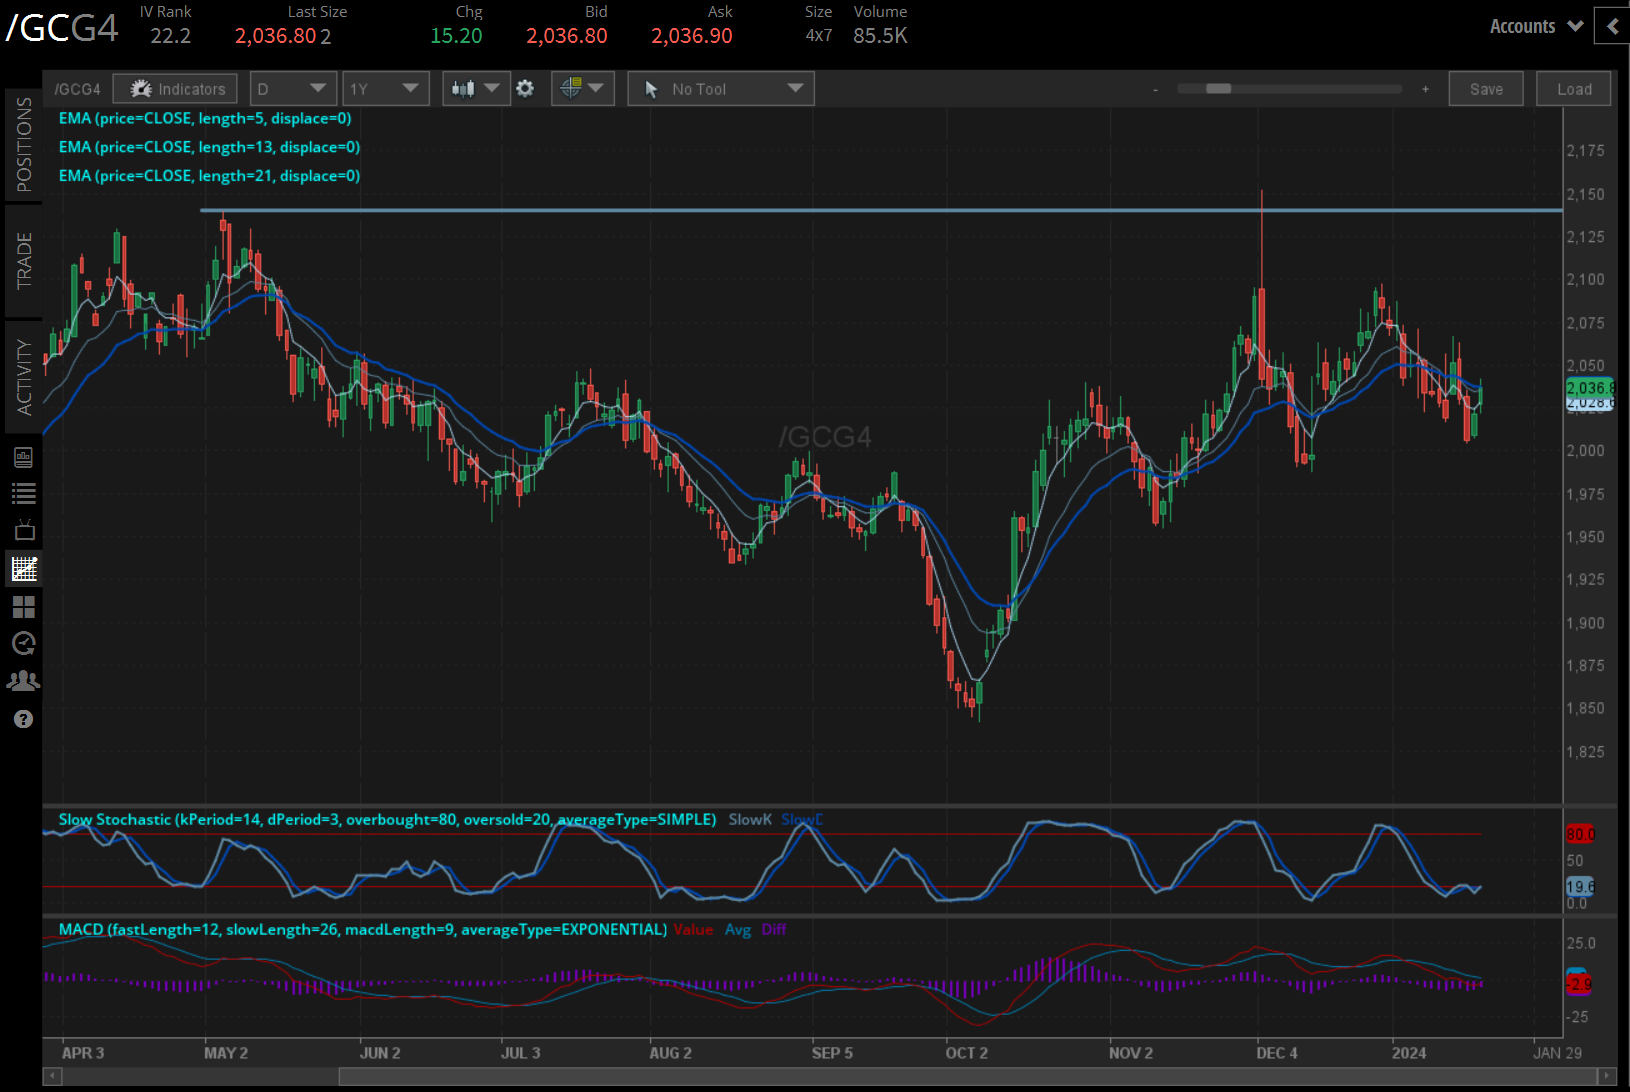The image size is (1630, 1092).
Task: Open the candlestick chart style dropdown
Action: tap(476, 89)
